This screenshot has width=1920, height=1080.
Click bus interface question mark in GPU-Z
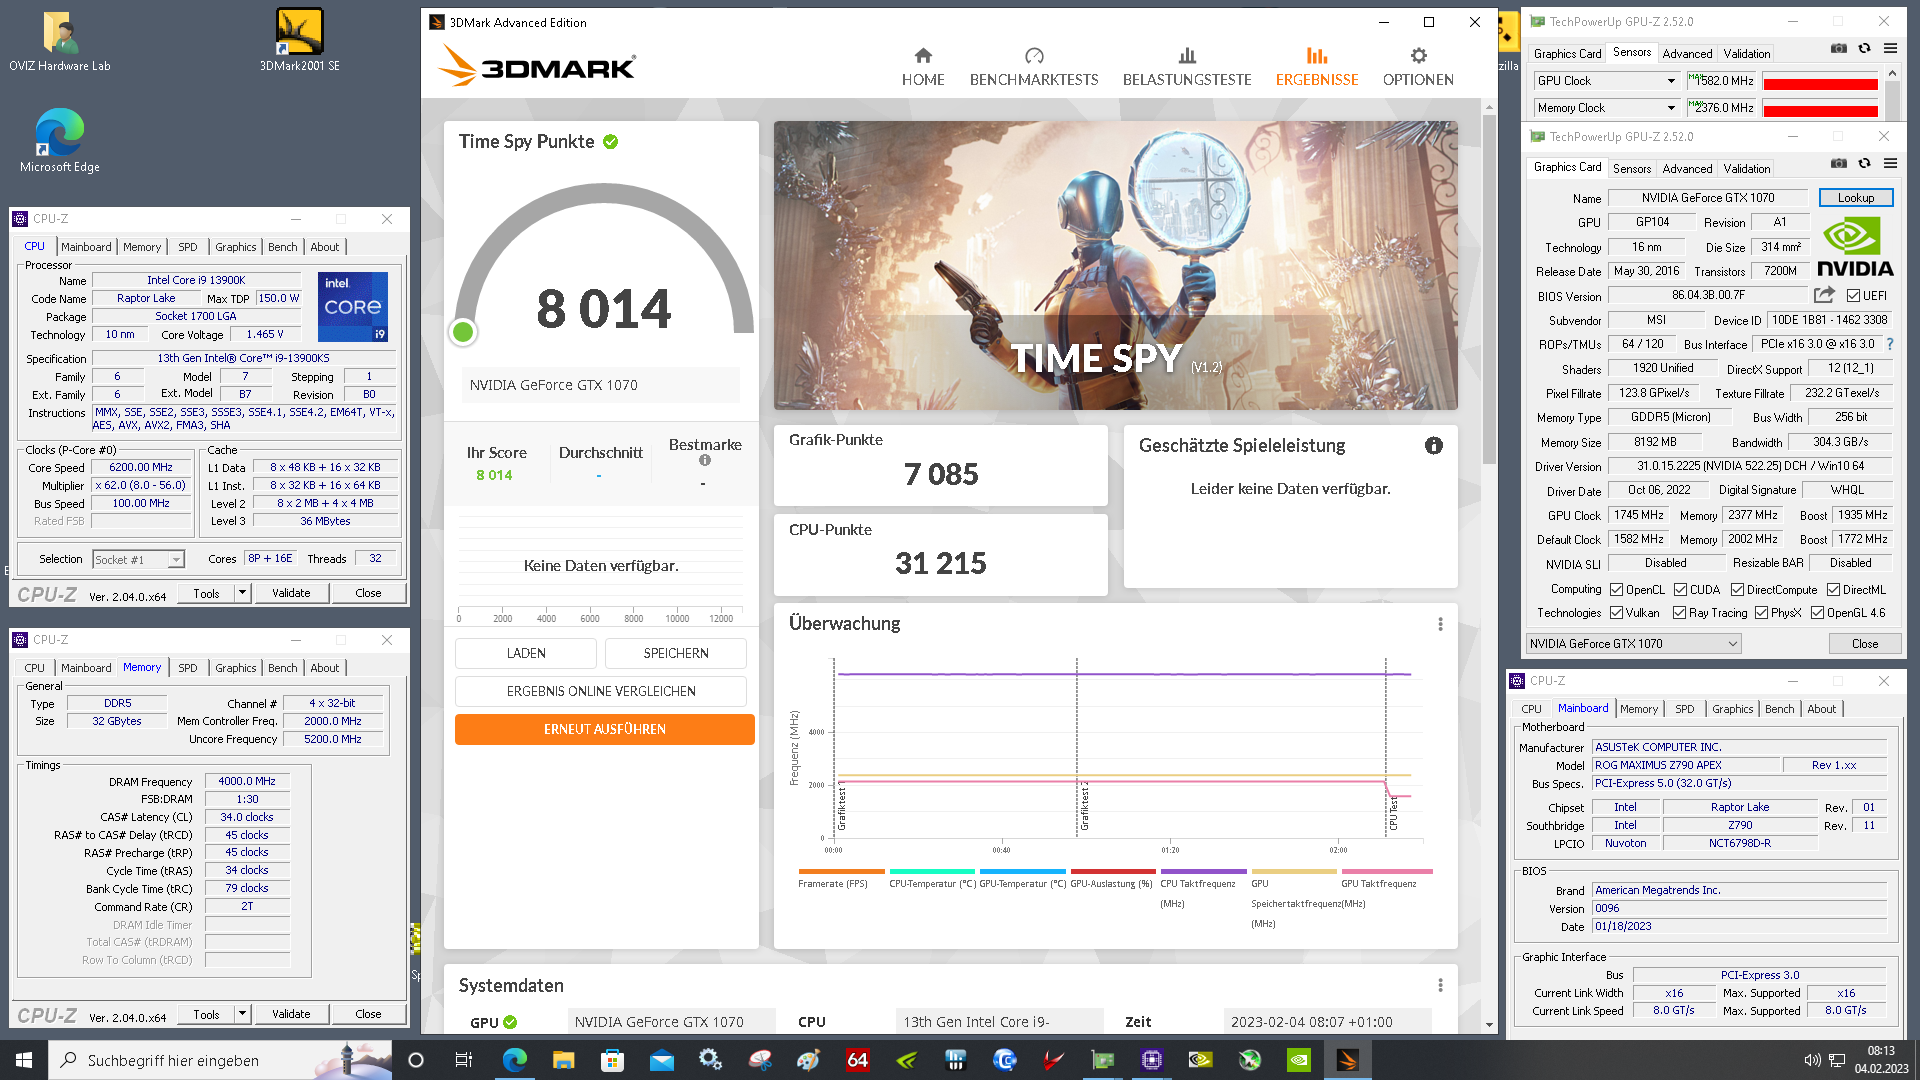click(1889, 344)
